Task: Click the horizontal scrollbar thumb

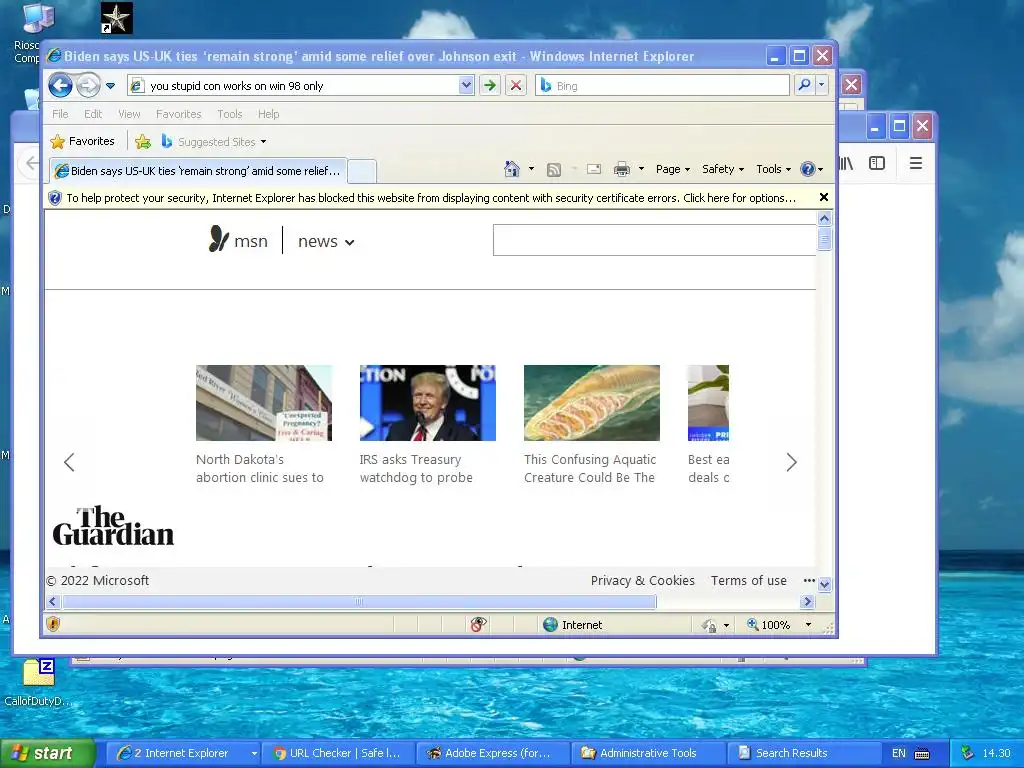Action: coord(359,601)
